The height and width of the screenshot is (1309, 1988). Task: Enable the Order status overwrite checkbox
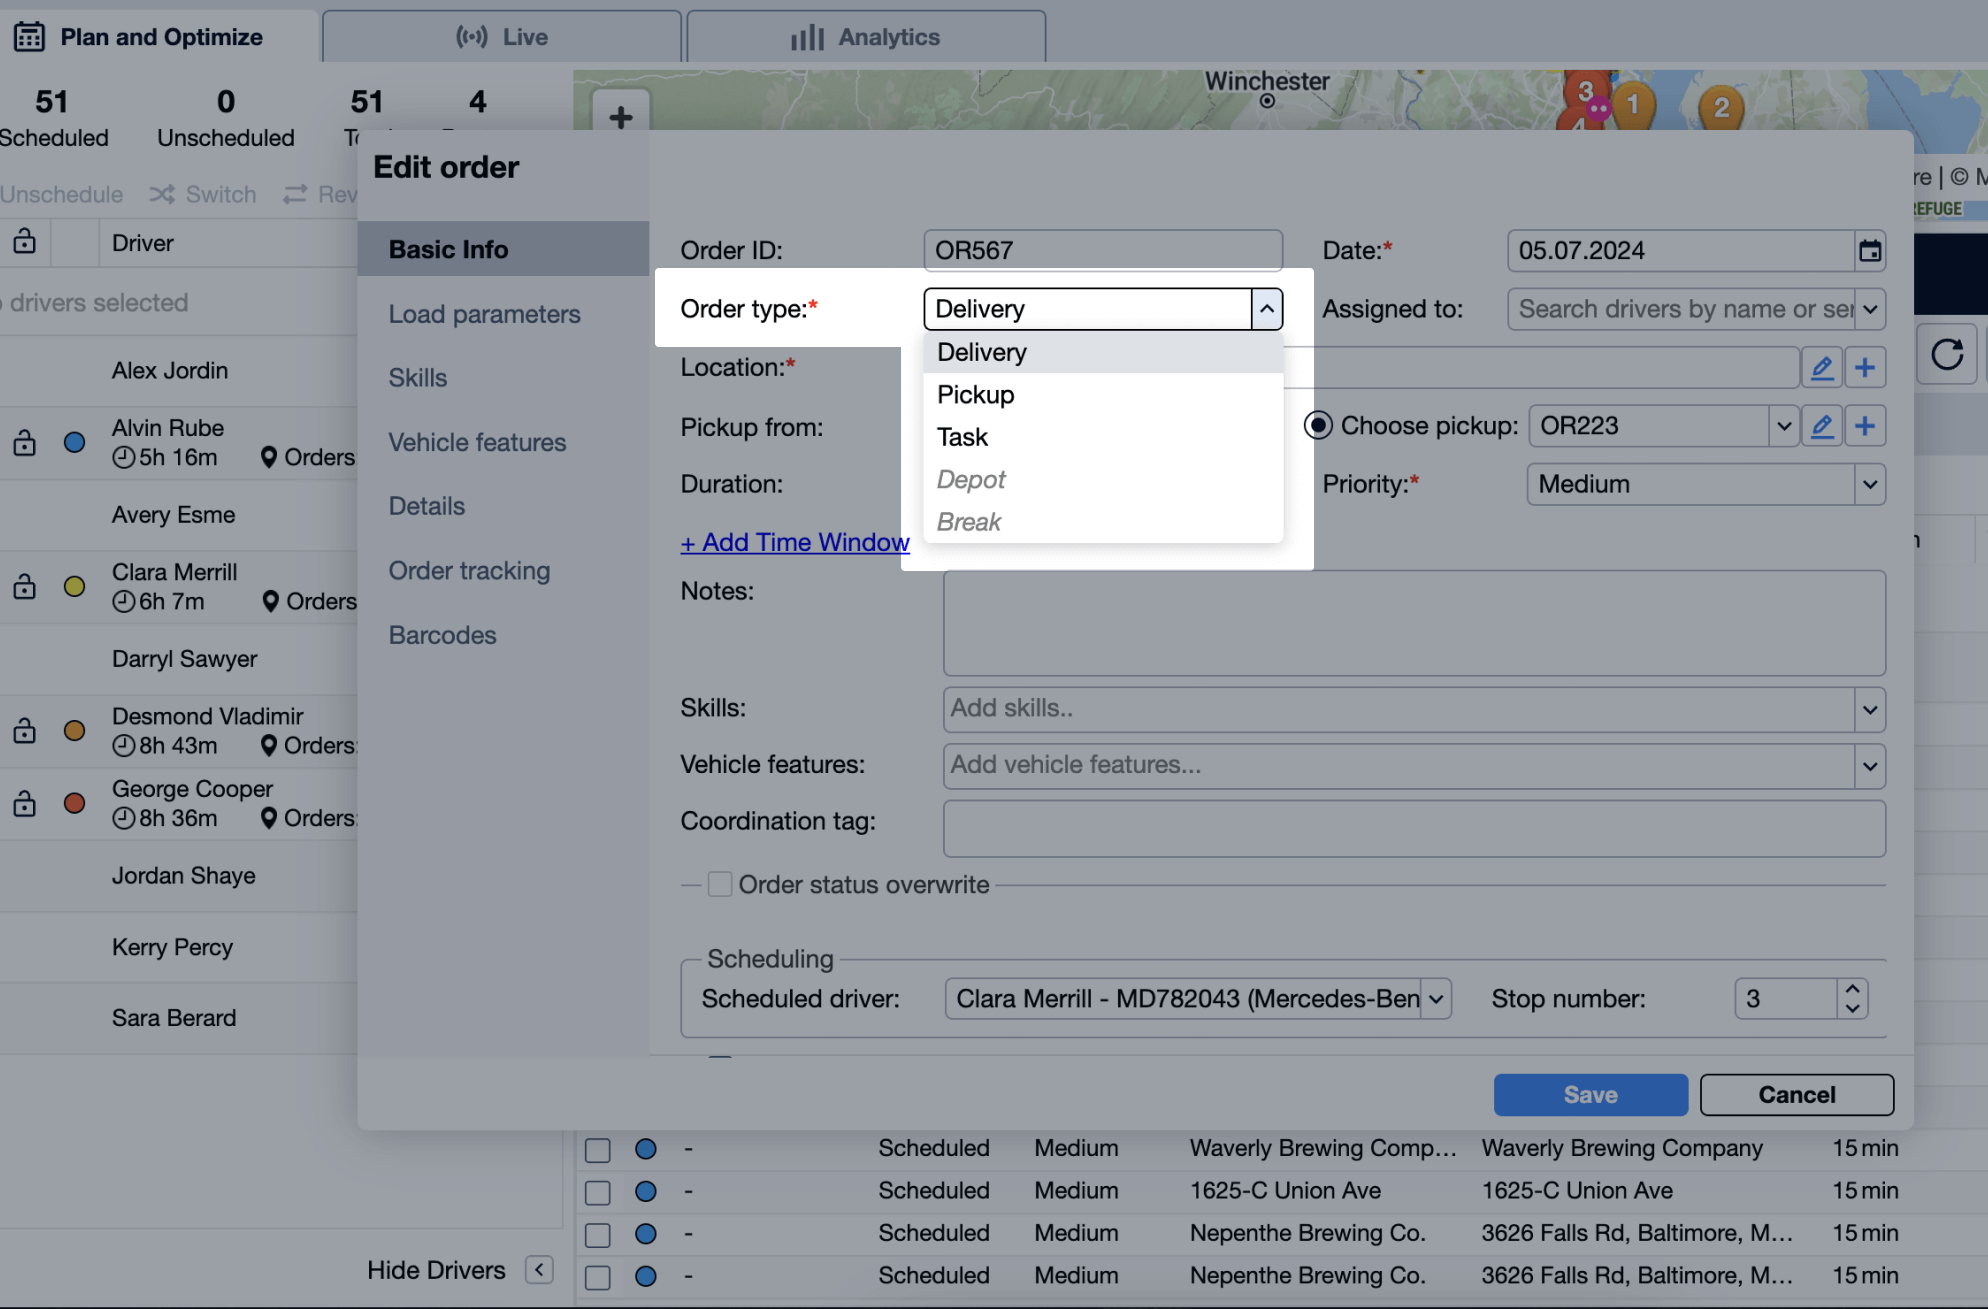[x=720, y=884]
